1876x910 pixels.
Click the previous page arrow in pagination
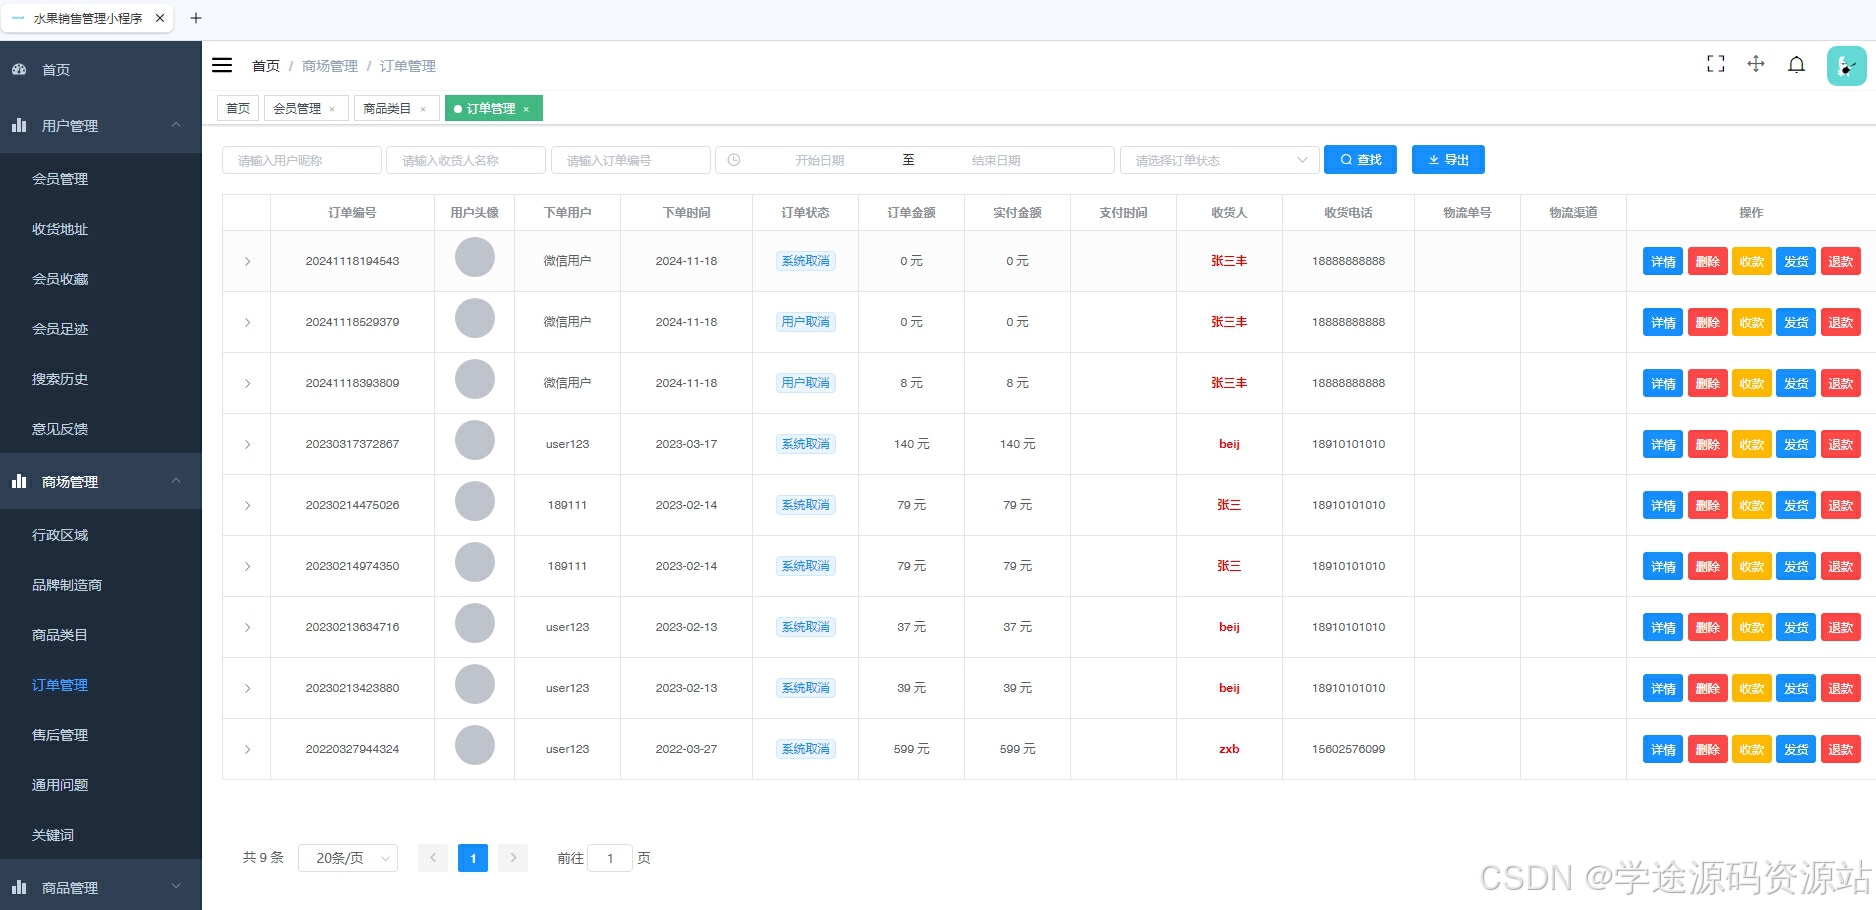pos(433,858)
